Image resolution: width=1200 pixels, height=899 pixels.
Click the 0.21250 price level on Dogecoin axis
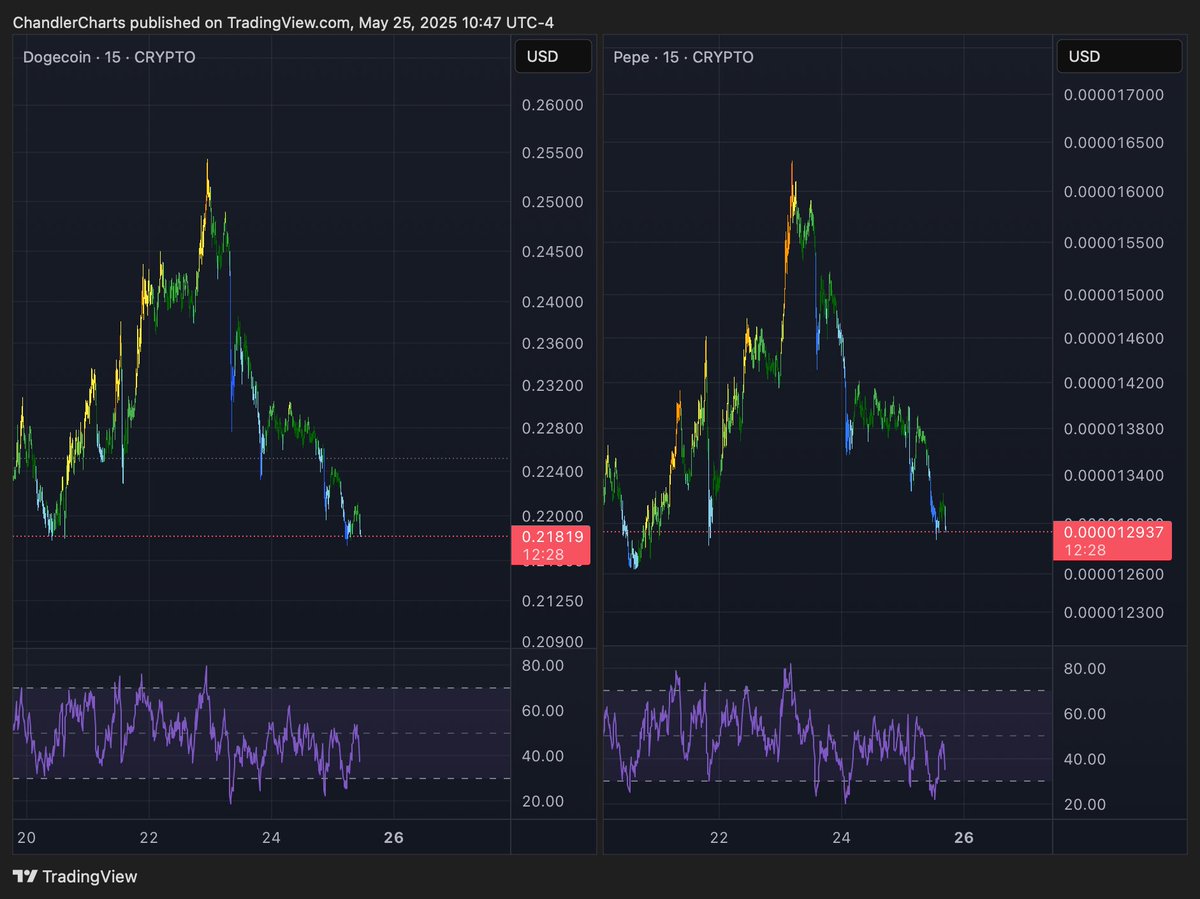click(x=552, y=601)
